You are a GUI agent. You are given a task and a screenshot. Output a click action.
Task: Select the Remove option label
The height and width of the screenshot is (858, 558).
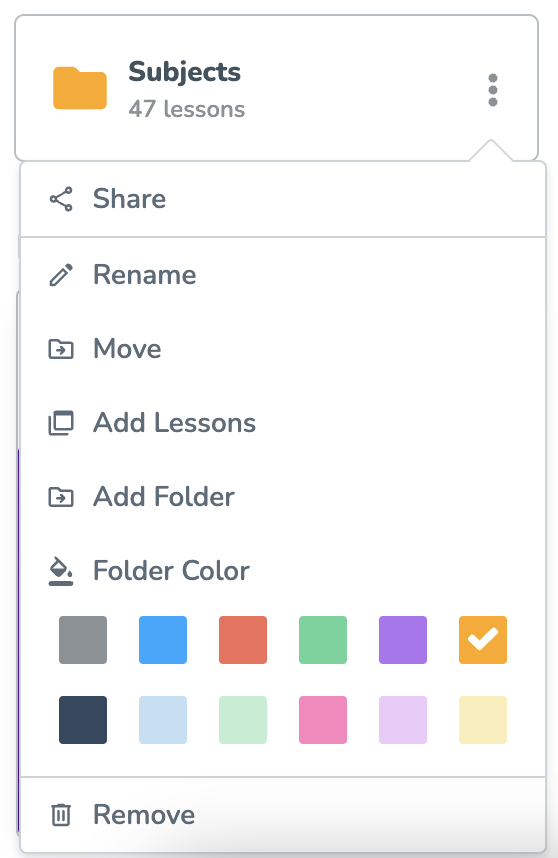(x=144, y=814)
